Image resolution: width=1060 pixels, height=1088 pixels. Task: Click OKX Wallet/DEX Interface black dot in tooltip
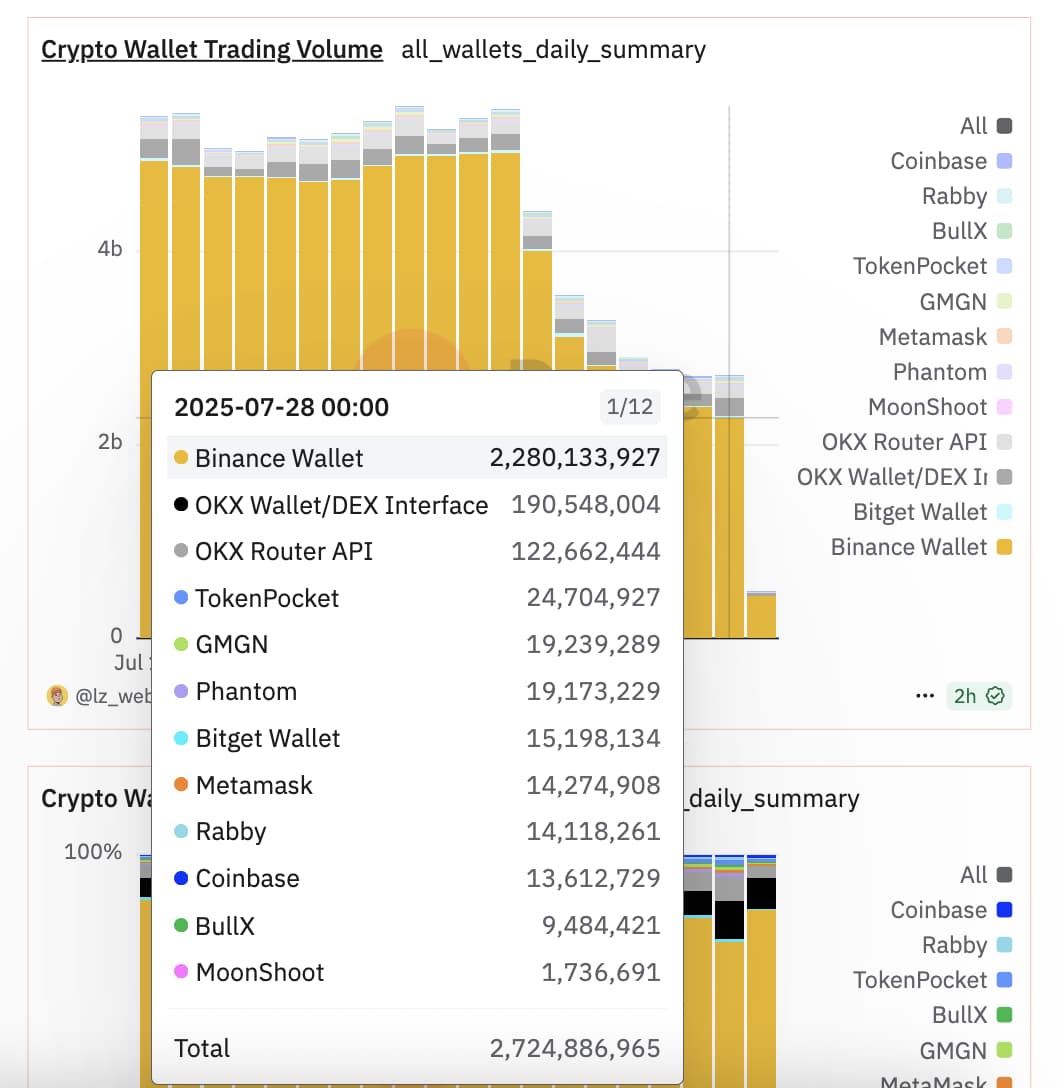pos(181,505)
